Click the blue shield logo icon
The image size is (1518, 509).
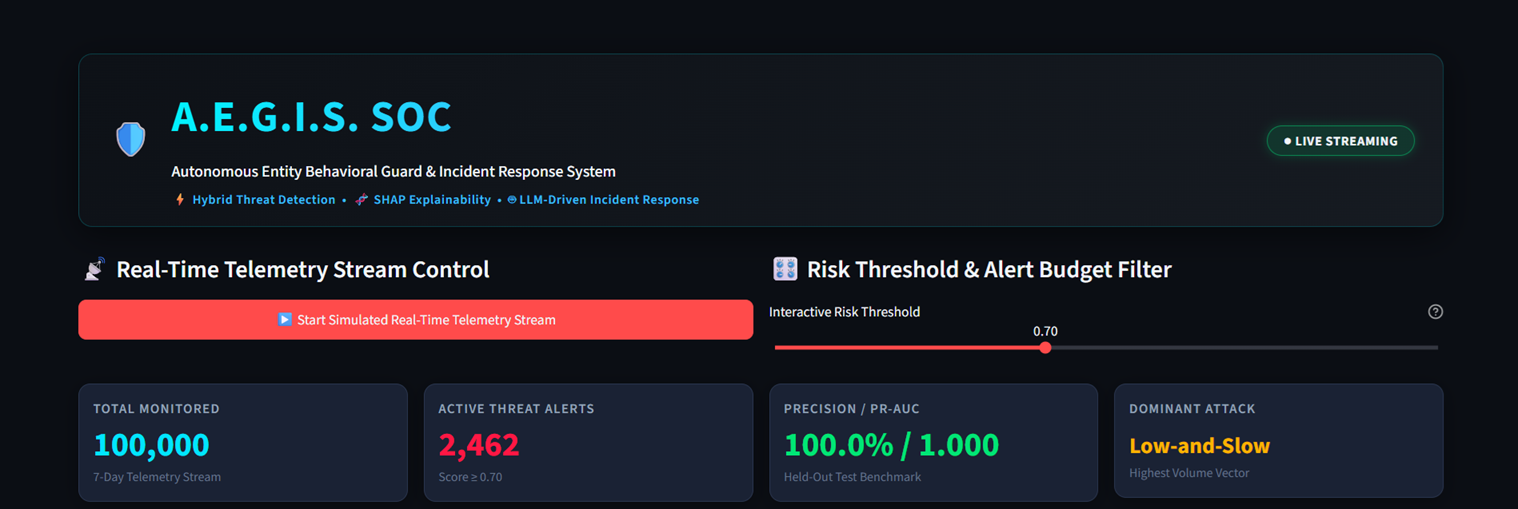131,139
